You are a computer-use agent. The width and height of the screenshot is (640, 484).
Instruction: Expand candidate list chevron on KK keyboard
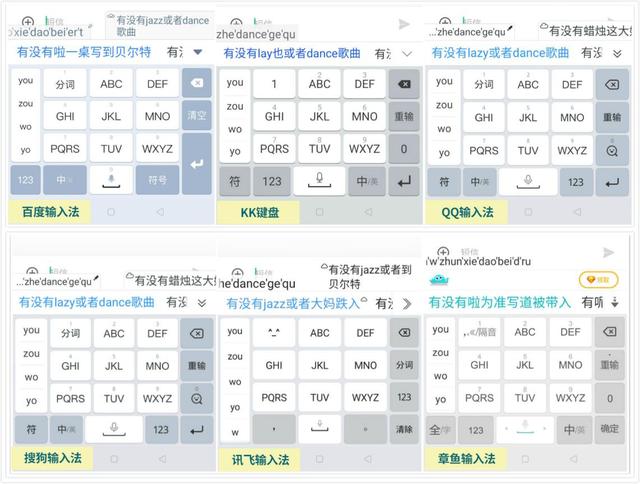click(407, 53)
